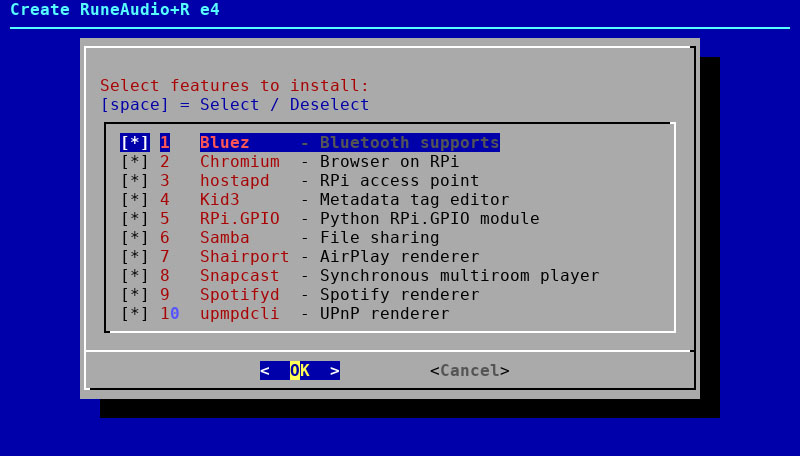This screenshot has width=800, height=456.
Task: Toggle the hostapd checkbox
Action: (135, 181)
